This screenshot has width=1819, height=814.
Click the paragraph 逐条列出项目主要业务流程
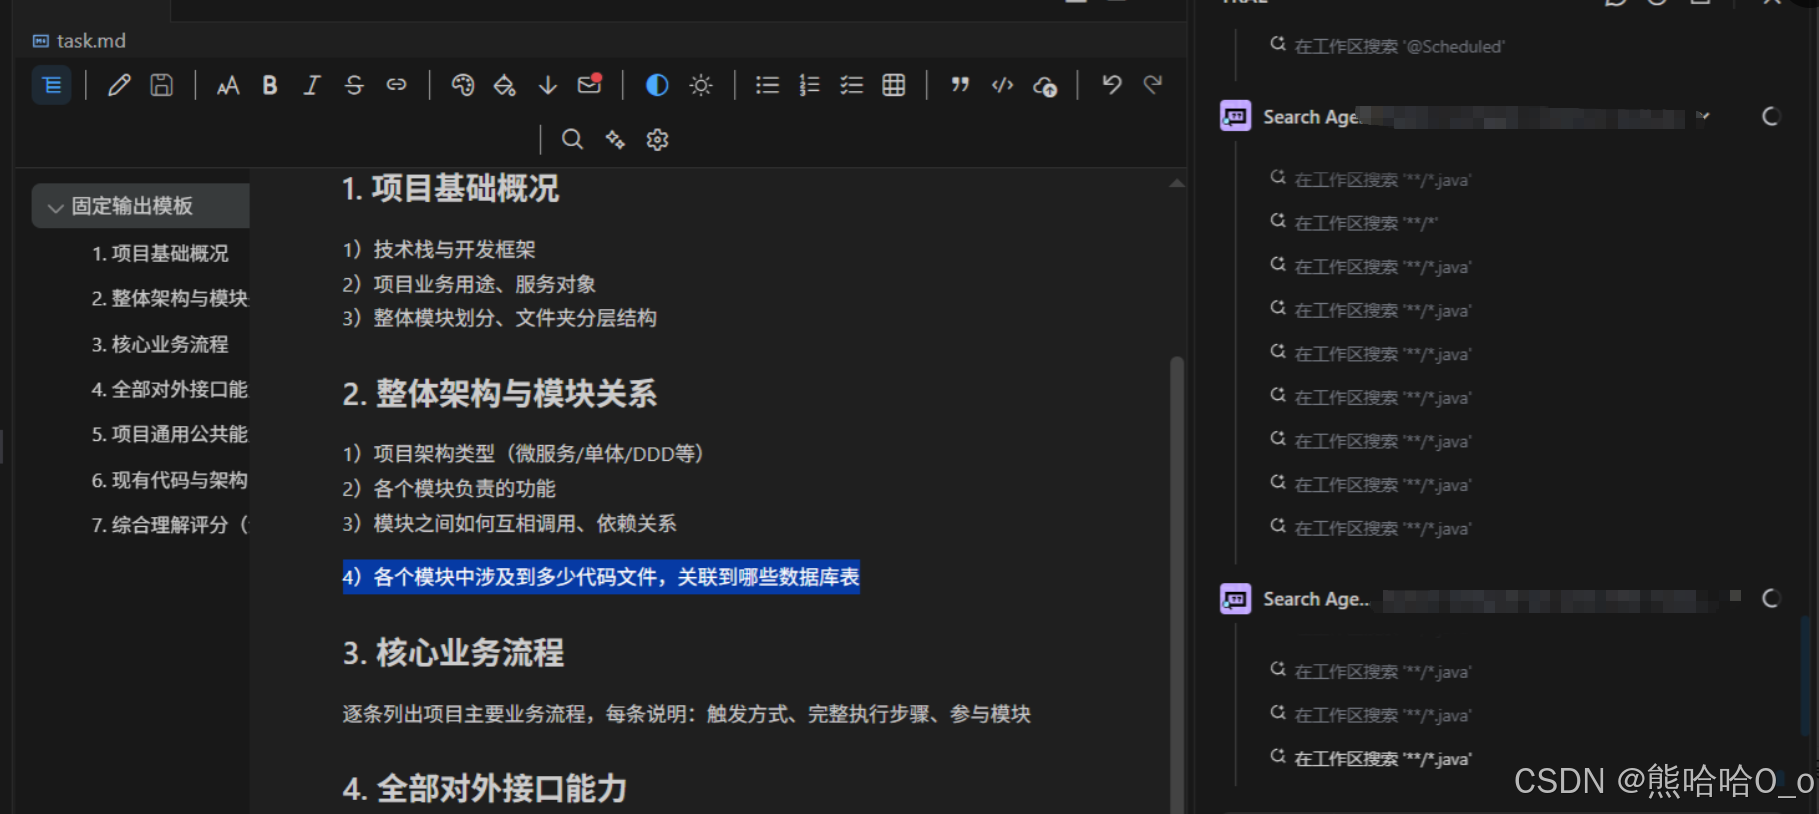(686, 714)
